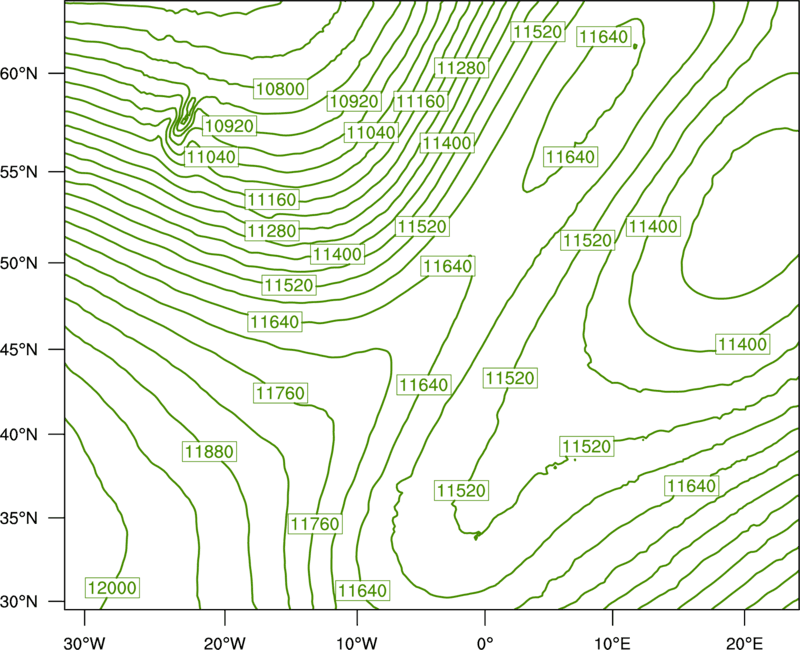The width and height of the screenshot is (800, 650).
Task: Select the 35°N latitude axis label
Action: [19, 518]
